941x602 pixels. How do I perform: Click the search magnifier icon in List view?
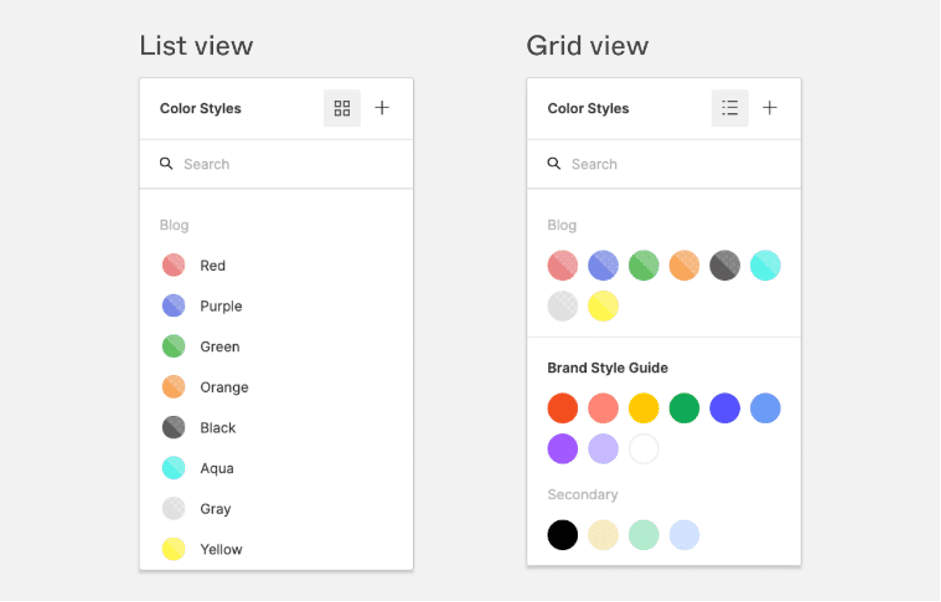pyautogui.click(x=166, y=163)
